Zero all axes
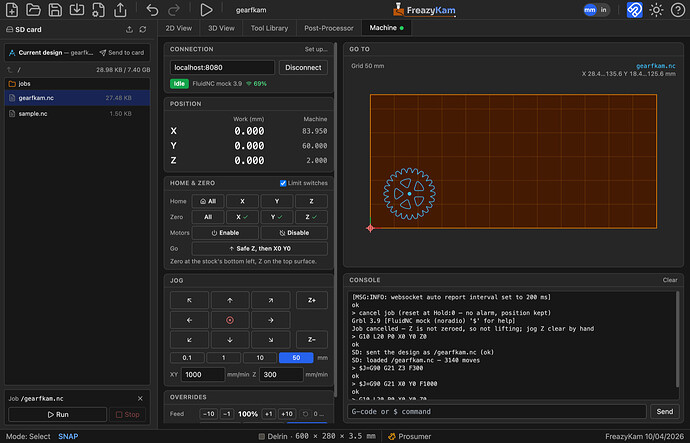 [x=208, y=217]
